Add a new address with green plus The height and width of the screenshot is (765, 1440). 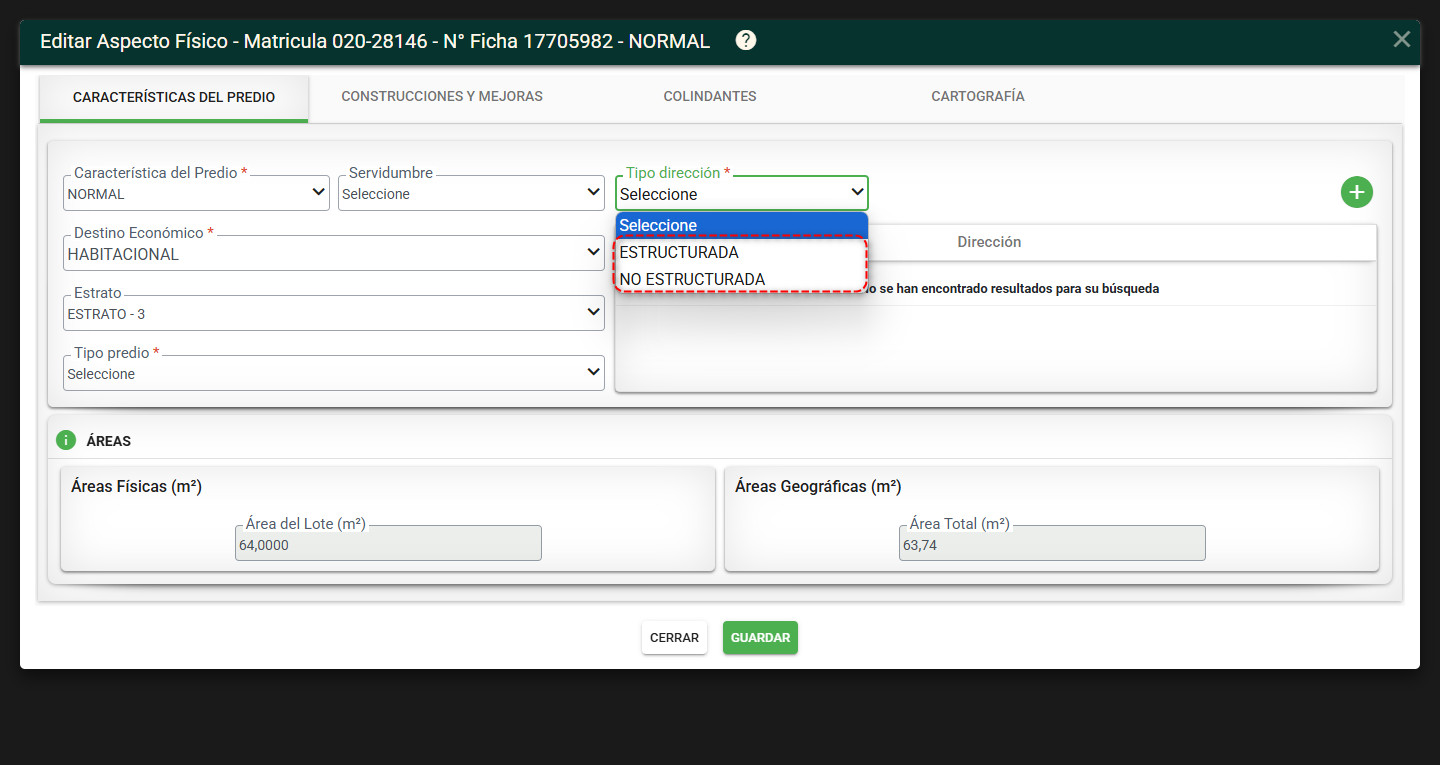(1356, 192)
